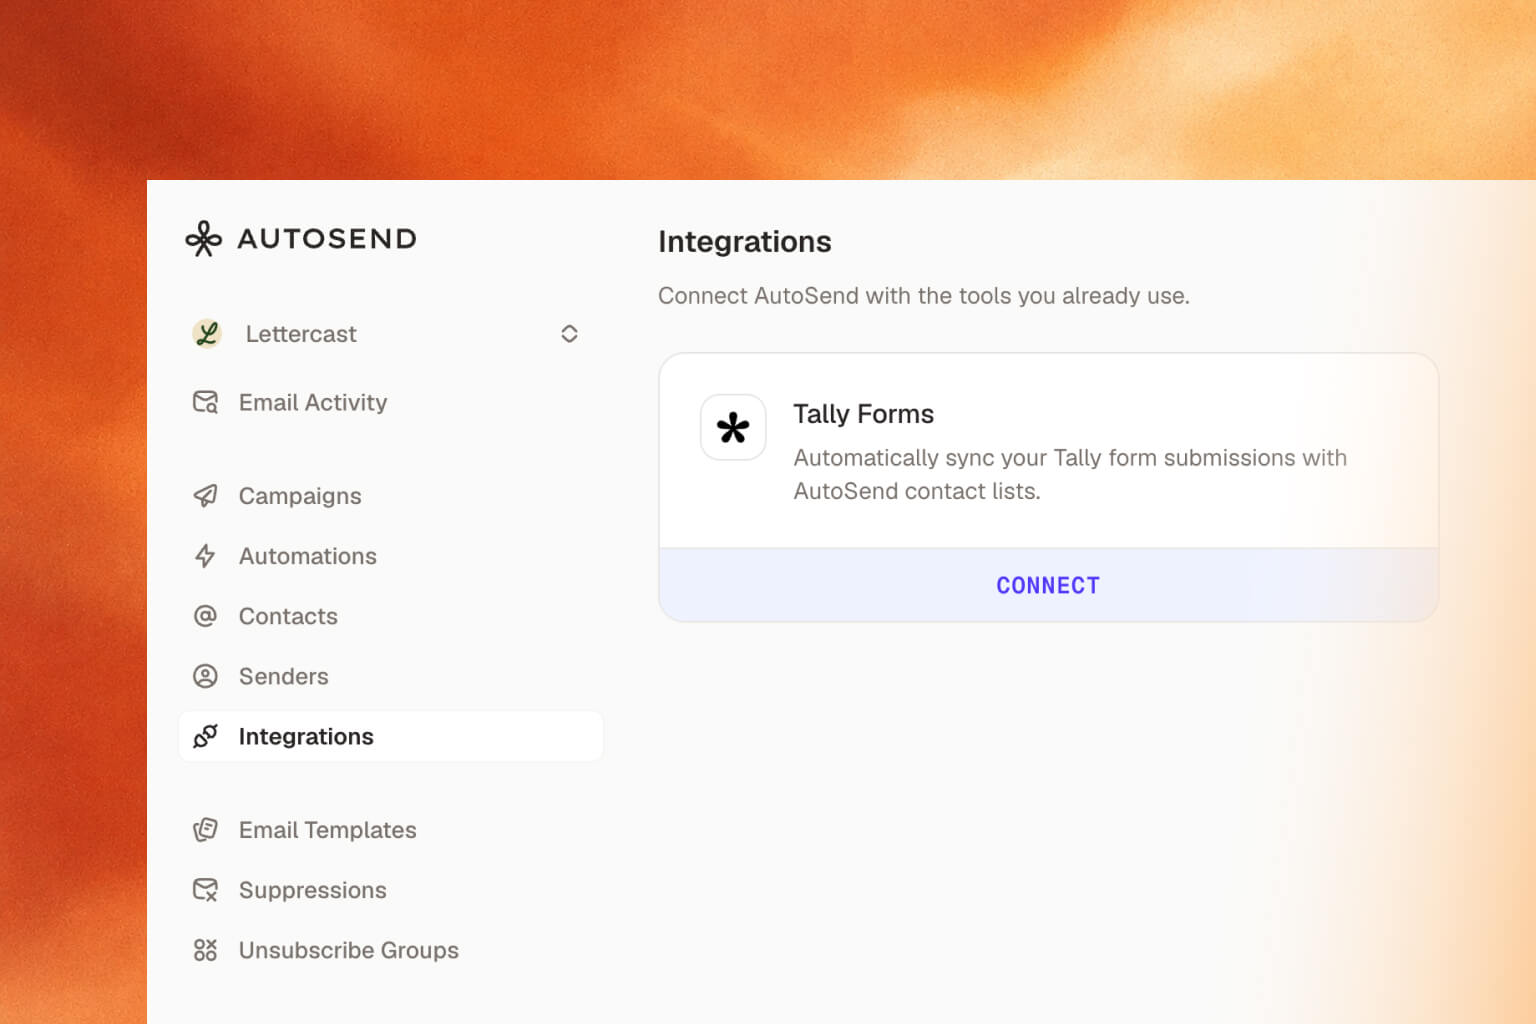Click the Tally Forms card title
Screen dimensions: 1536x1024
(x=863, y=414)
